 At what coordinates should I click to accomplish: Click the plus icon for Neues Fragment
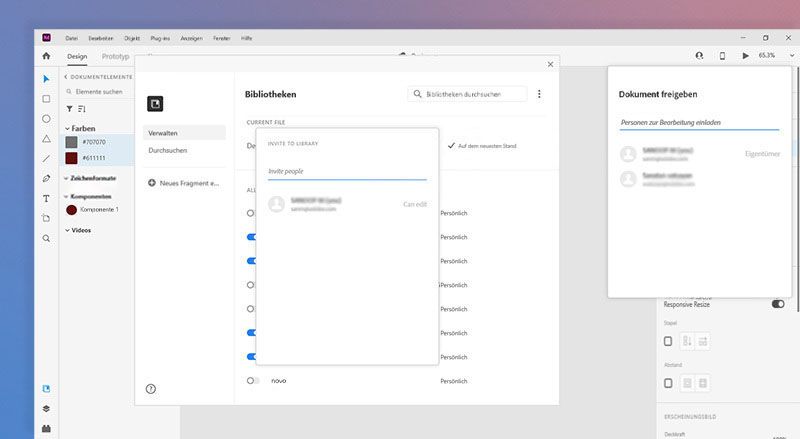tap(152, 183)
